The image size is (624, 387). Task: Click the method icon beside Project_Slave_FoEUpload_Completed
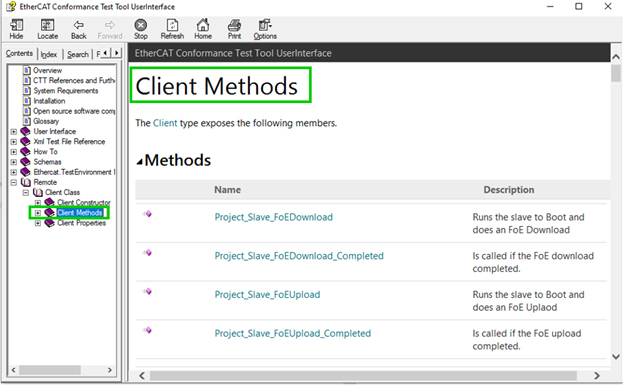point(148,330)
